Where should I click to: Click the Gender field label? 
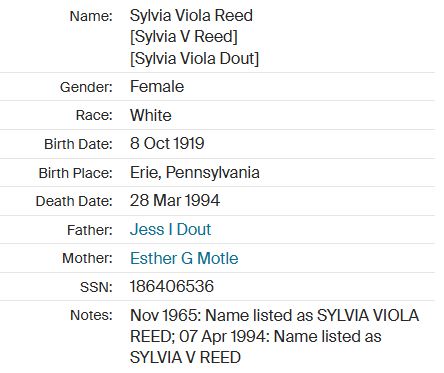coord(86,87)
